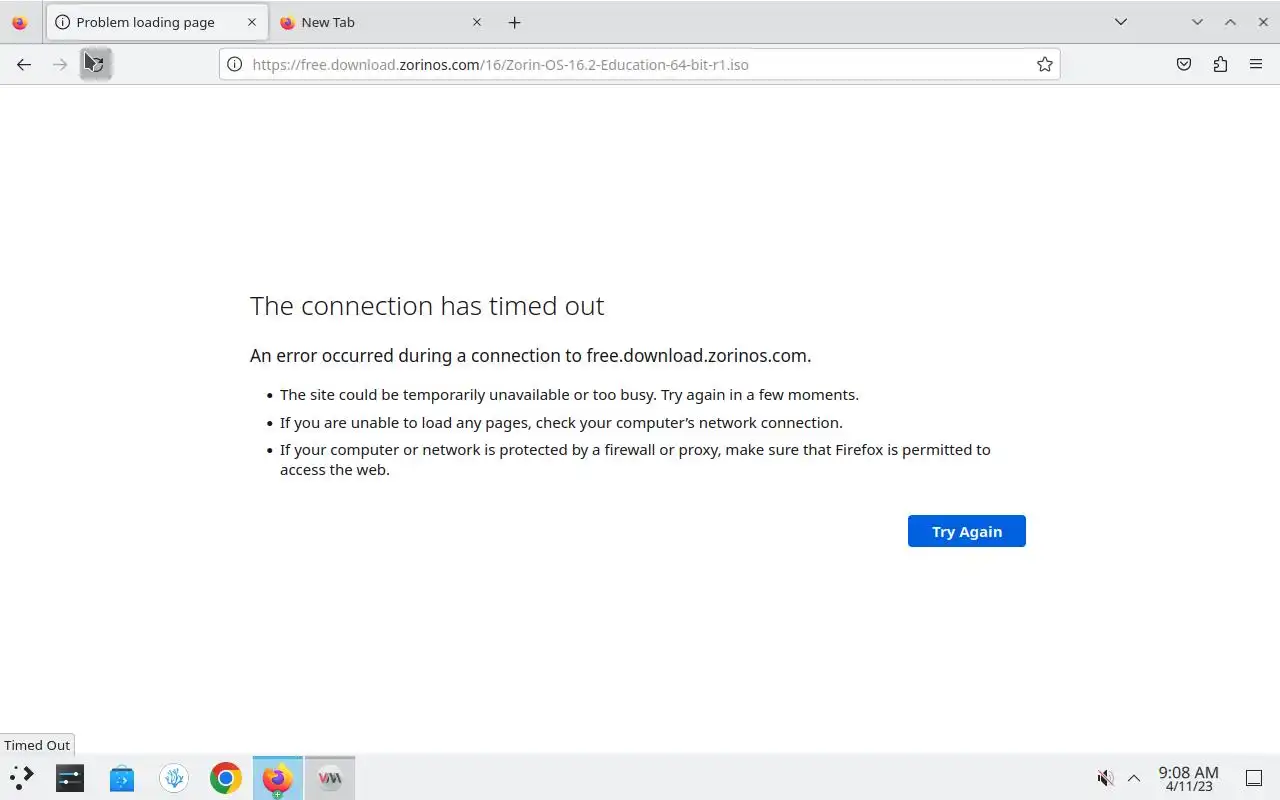1280x800 pixels.
Task: Click the 'site could be temporarily unavailable' bullet
Action: 569,395
